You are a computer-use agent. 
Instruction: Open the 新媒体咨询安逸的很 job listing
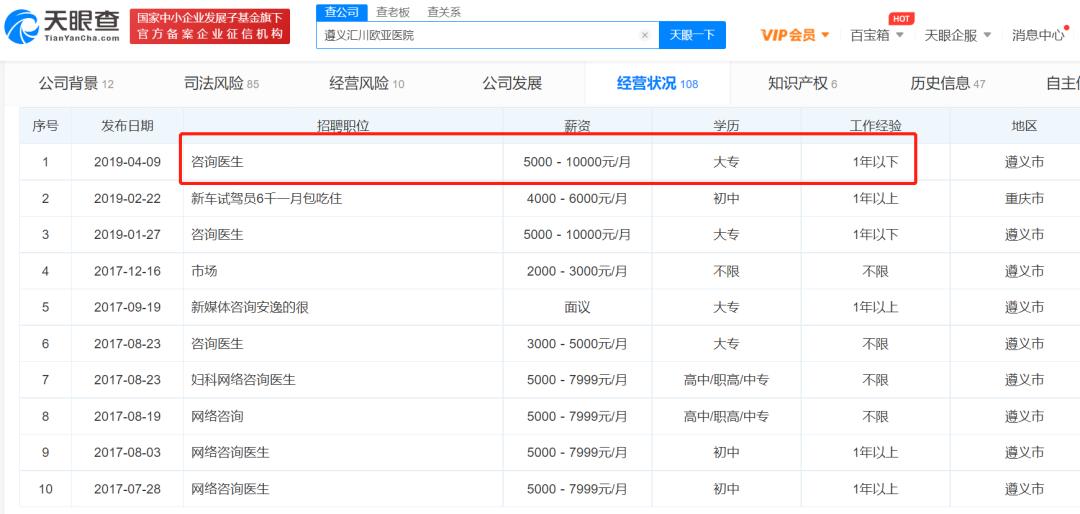pos(249,307)
